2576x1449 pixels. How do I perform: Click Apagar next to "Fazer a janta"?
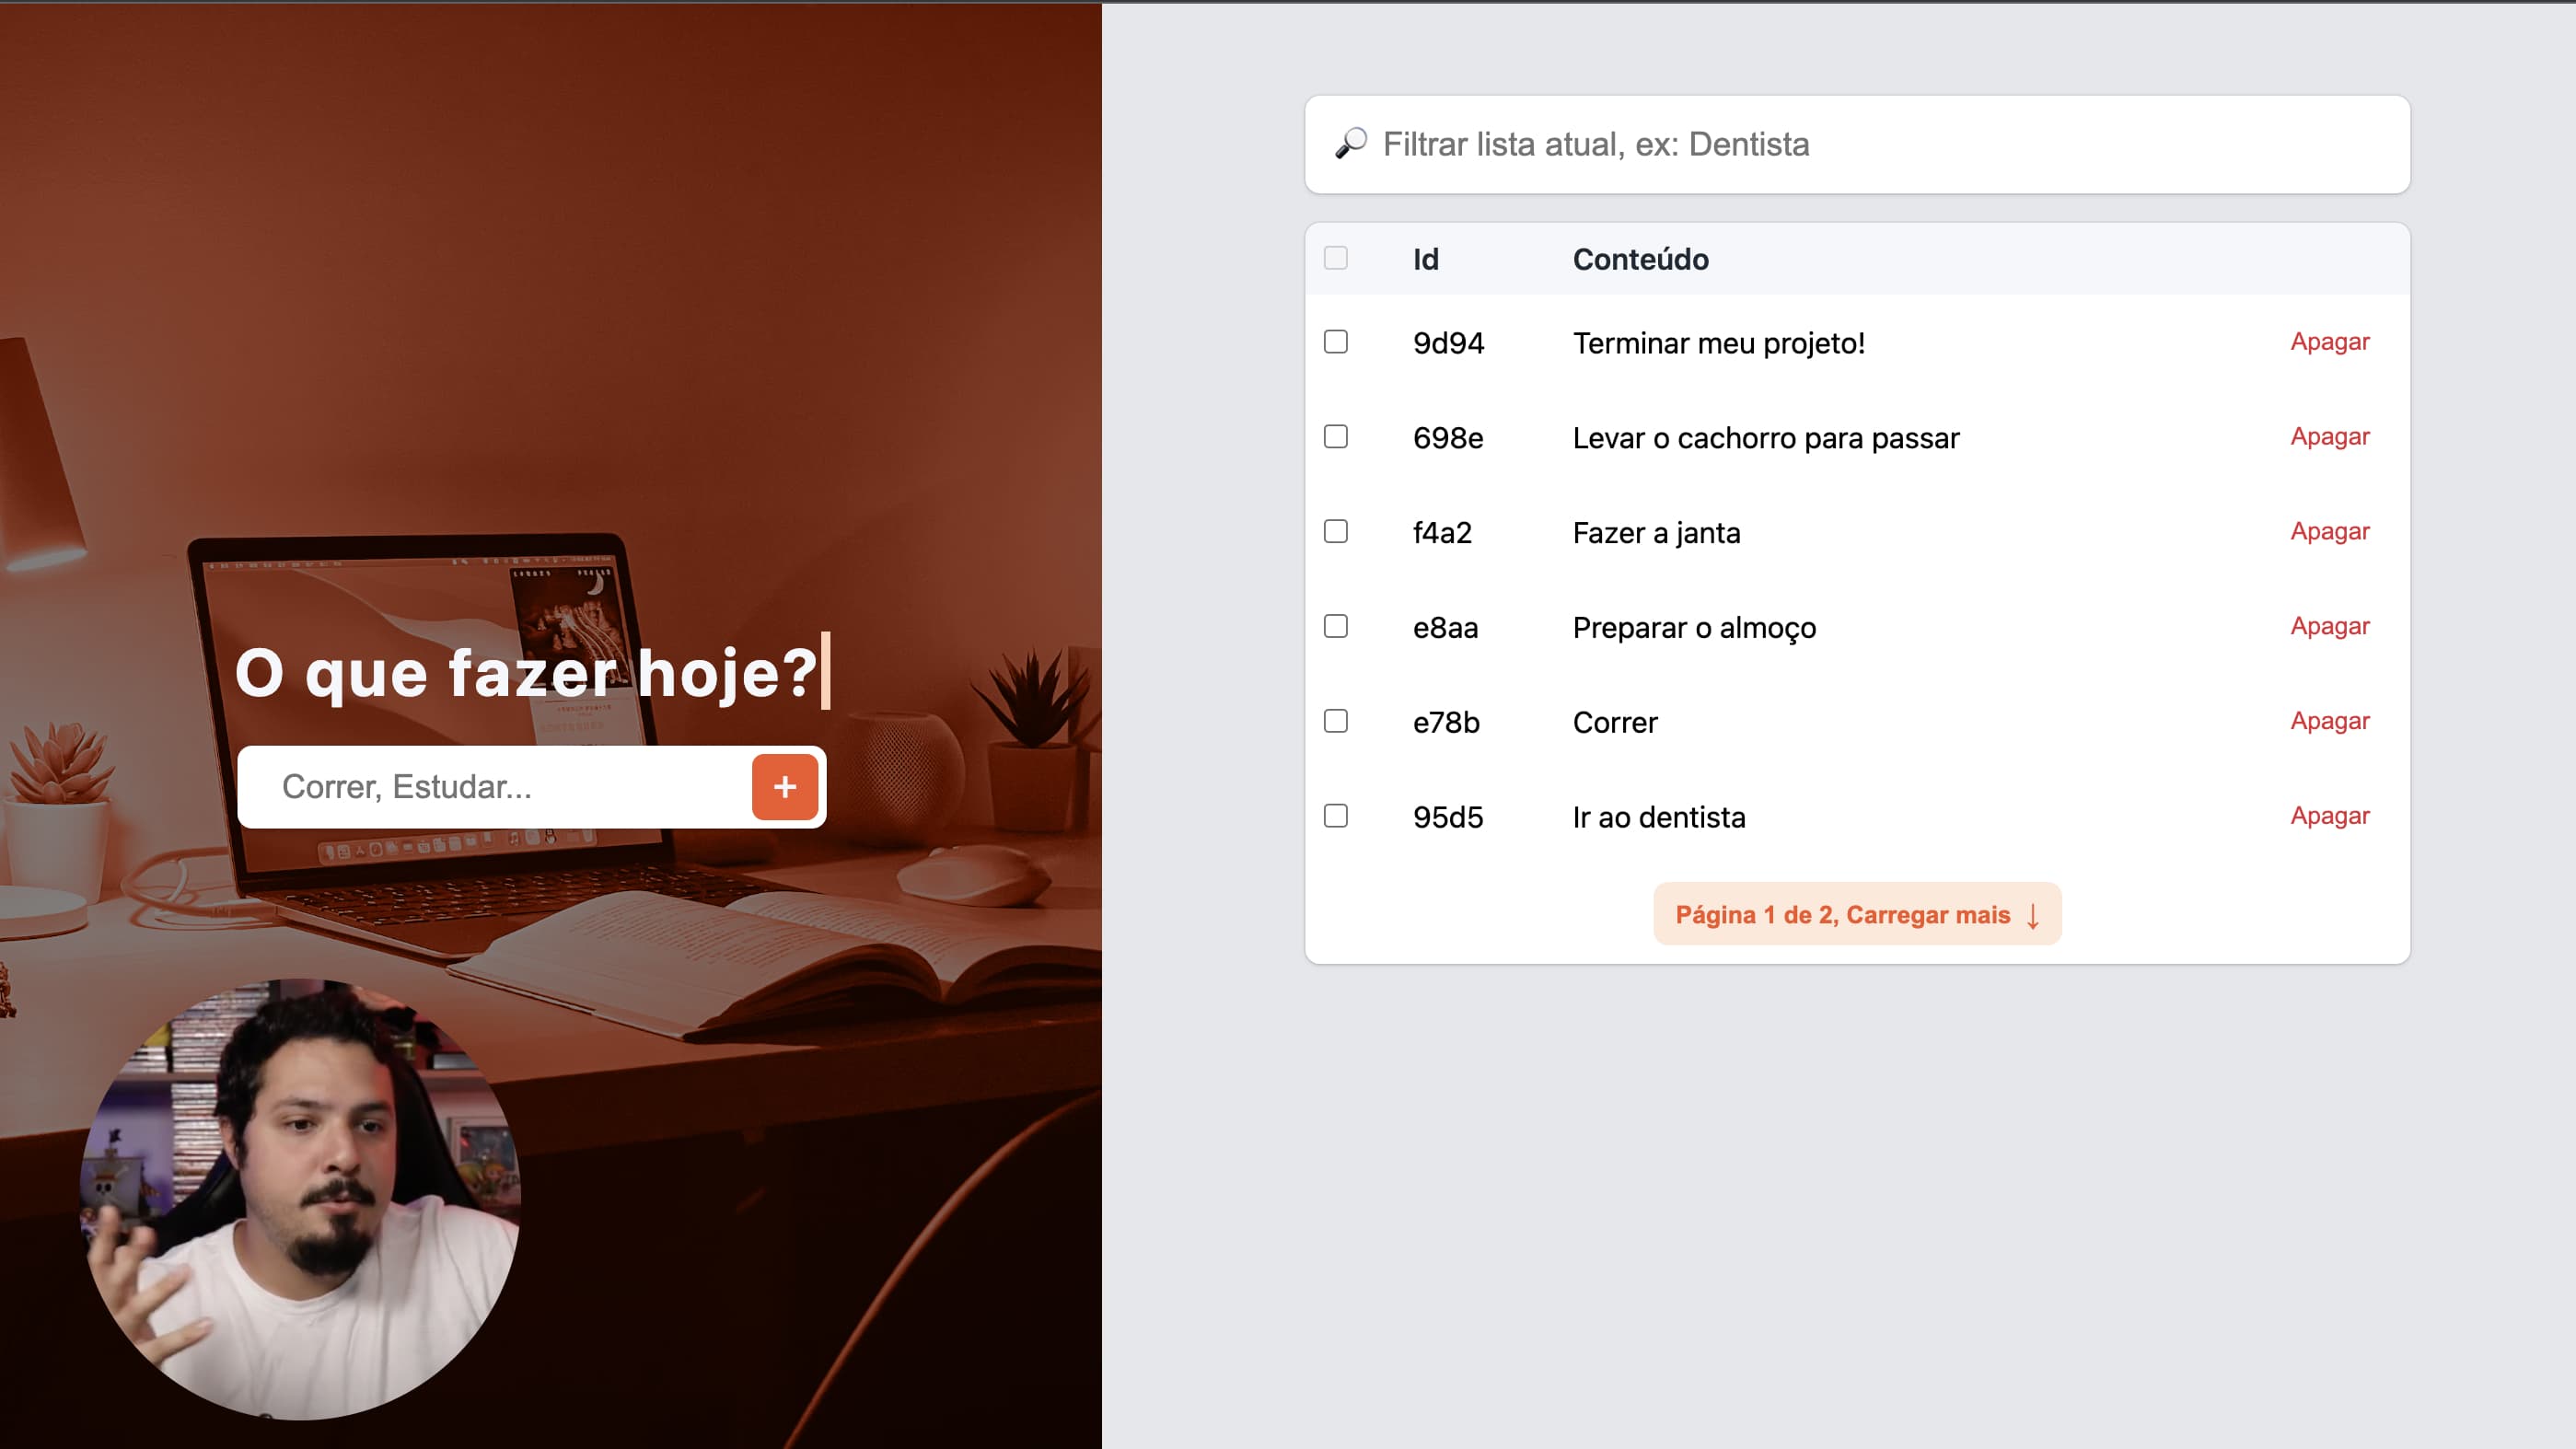click(x=2330, y=531)
